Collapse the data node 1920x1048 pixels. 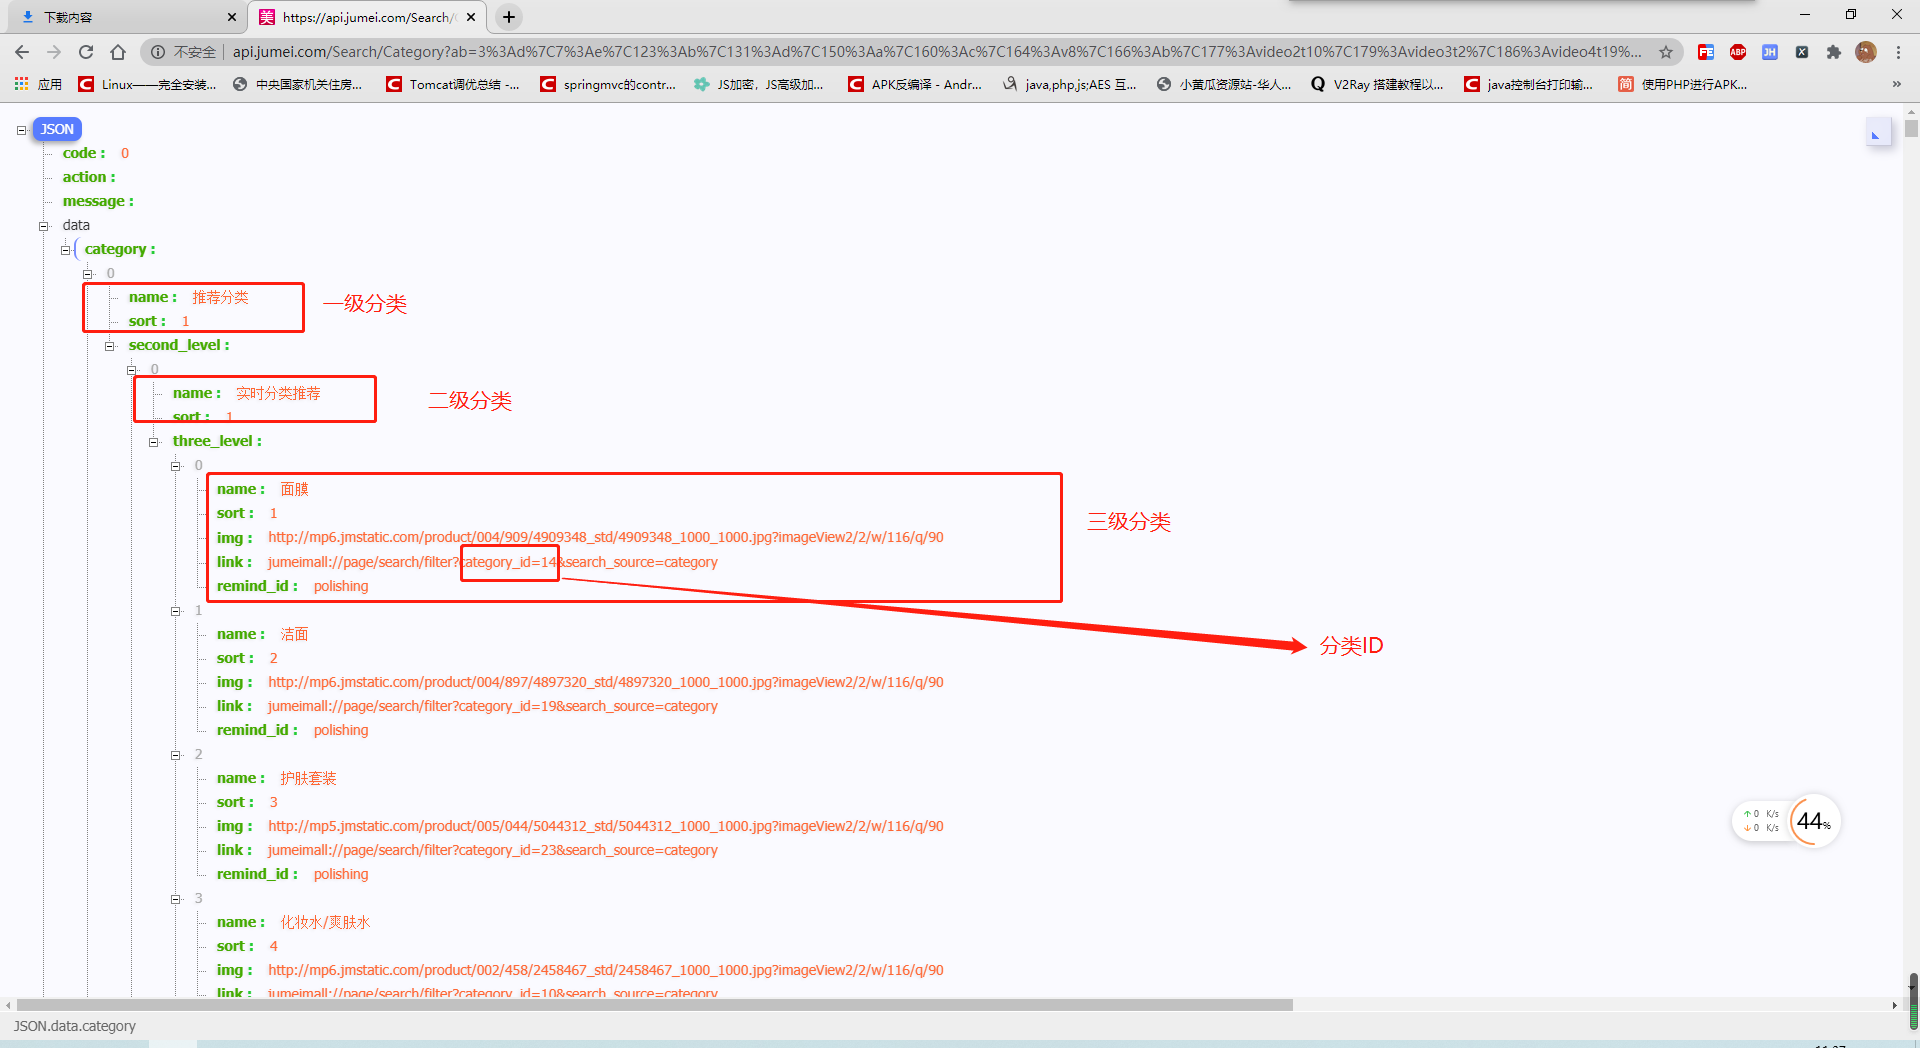coord(44,226)
